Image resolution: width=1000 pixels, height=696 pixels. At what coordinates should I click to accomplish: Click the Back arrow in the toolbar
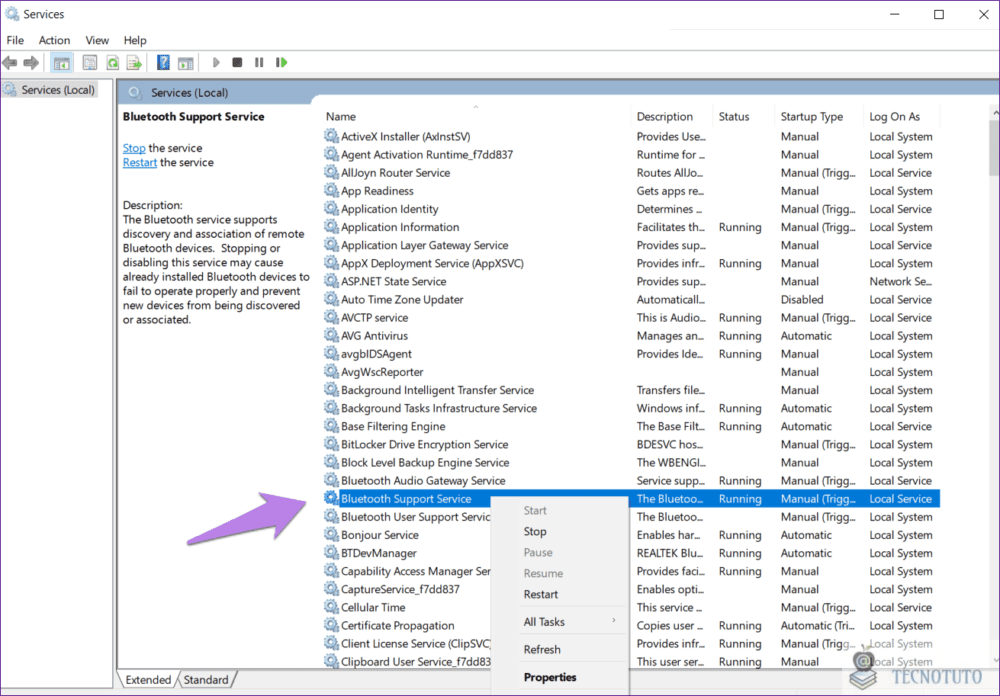click(10, 63)
